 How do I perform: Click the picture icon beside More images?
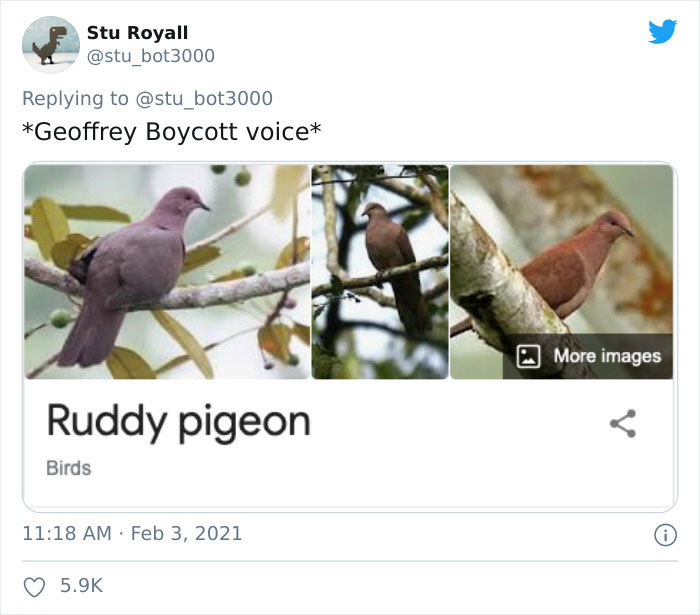tap(529, 356)
